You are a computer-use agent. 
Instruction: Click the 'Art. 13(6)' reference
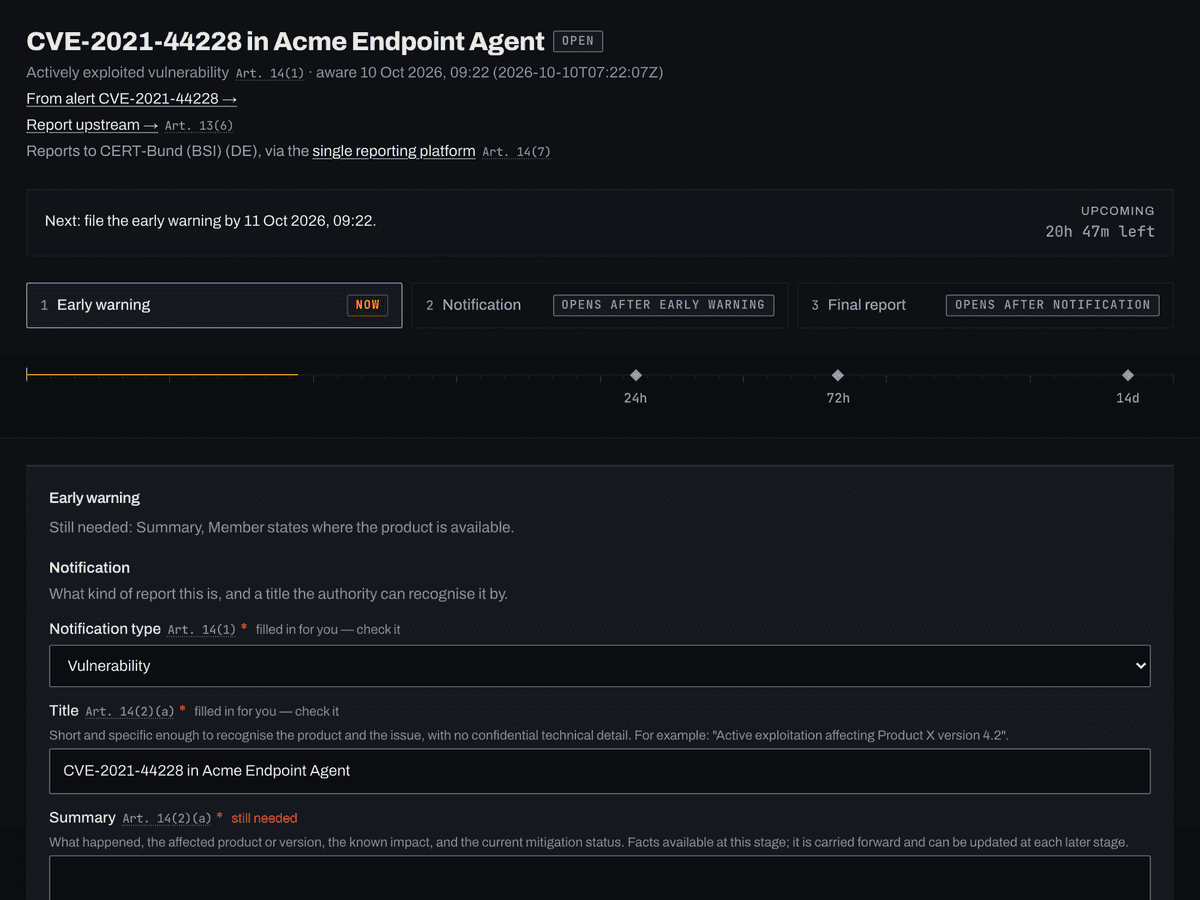tap(199, 126)
